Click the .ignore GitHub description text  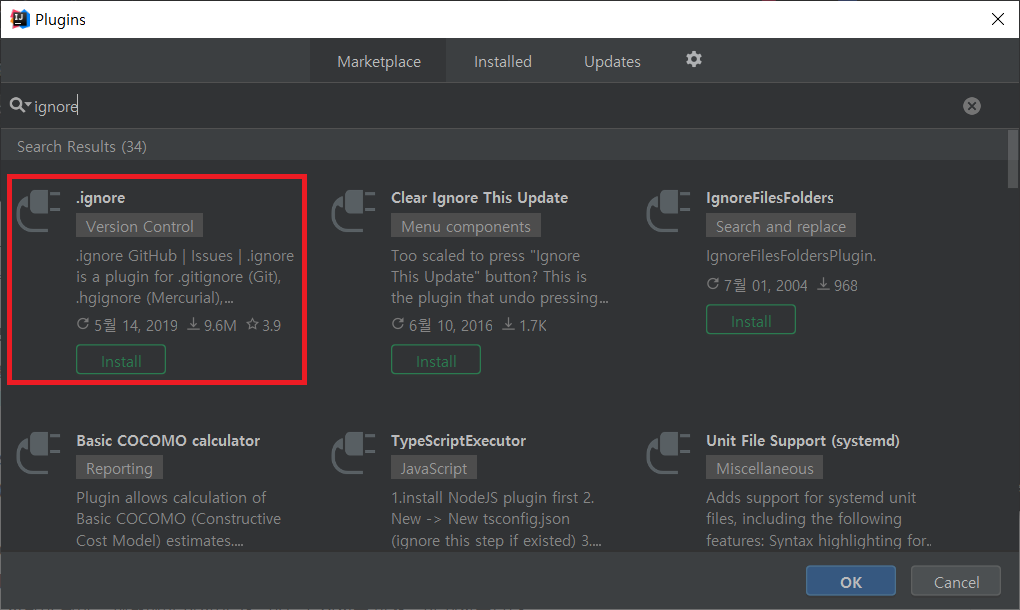[x=185, y=277]
